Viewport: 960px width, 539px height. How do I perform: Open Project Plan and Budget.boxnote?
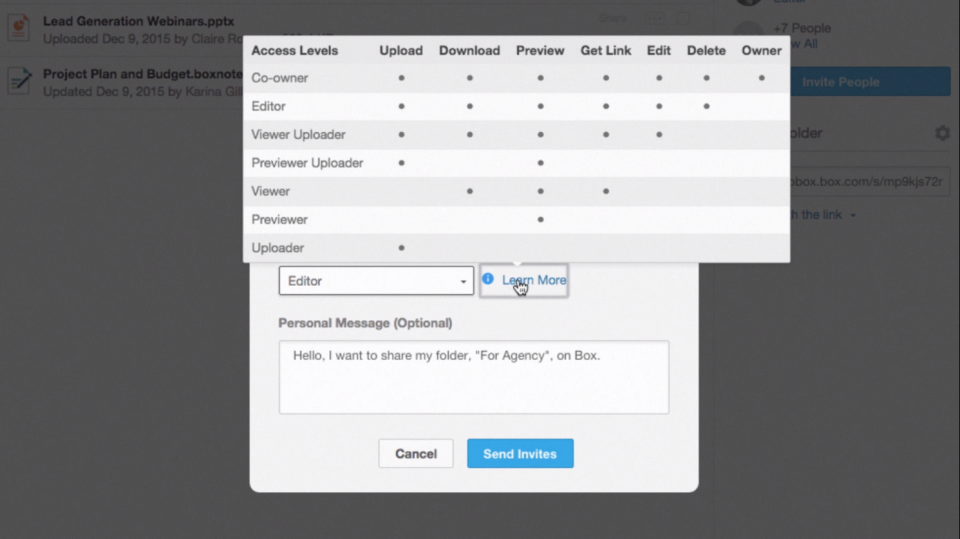point(143,74)
